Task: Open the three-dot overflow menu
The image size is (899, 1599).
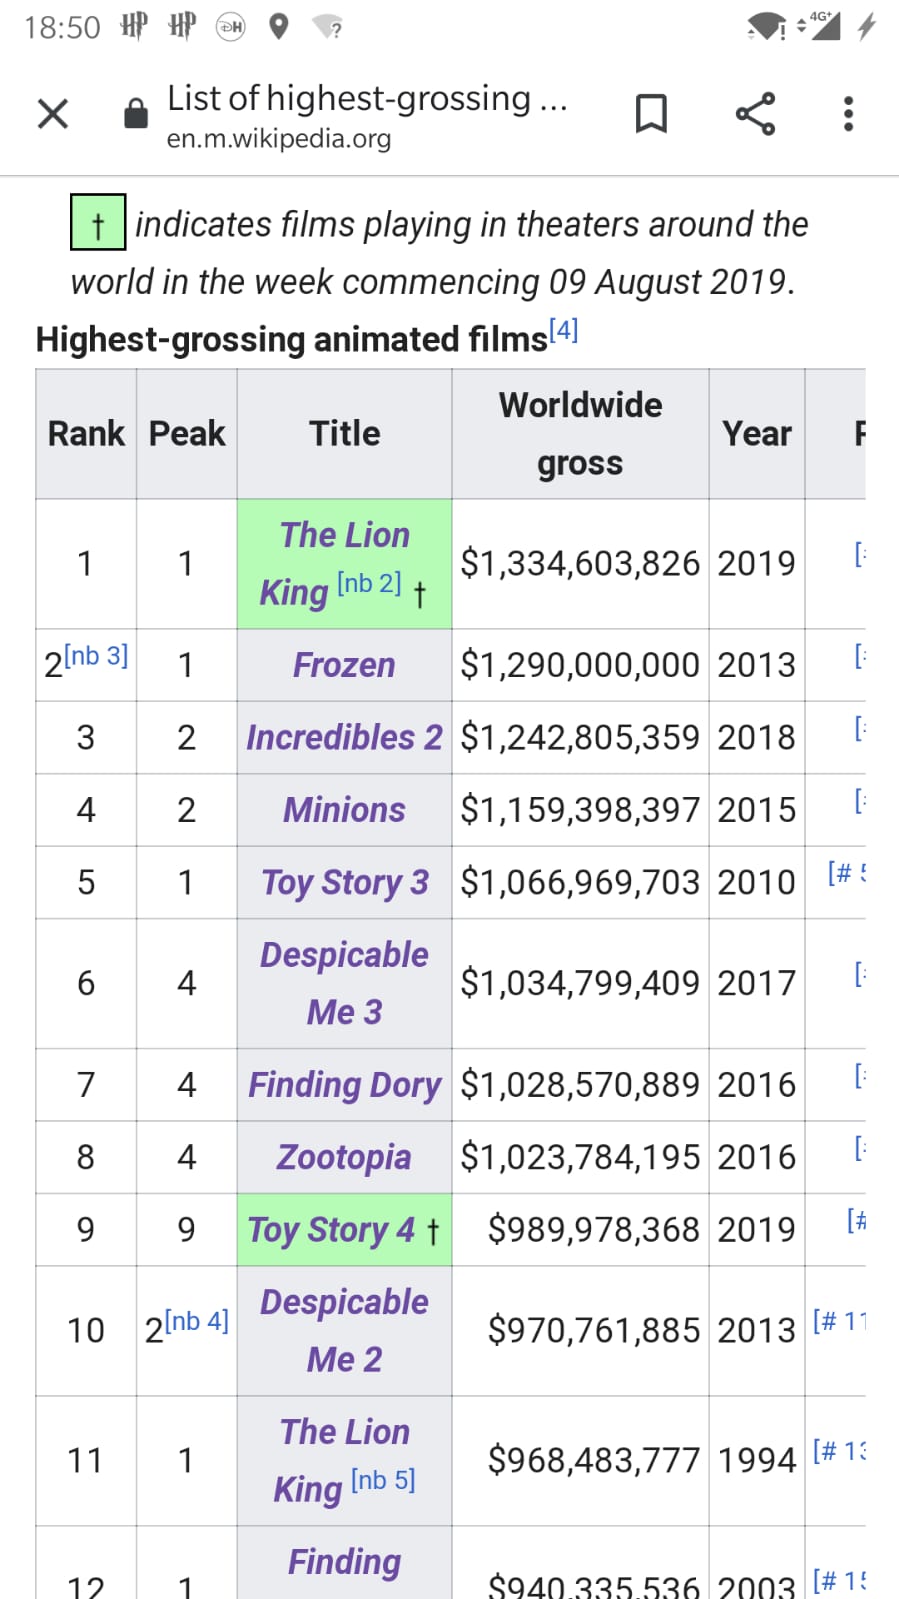Action: click(x=848, y=114)
